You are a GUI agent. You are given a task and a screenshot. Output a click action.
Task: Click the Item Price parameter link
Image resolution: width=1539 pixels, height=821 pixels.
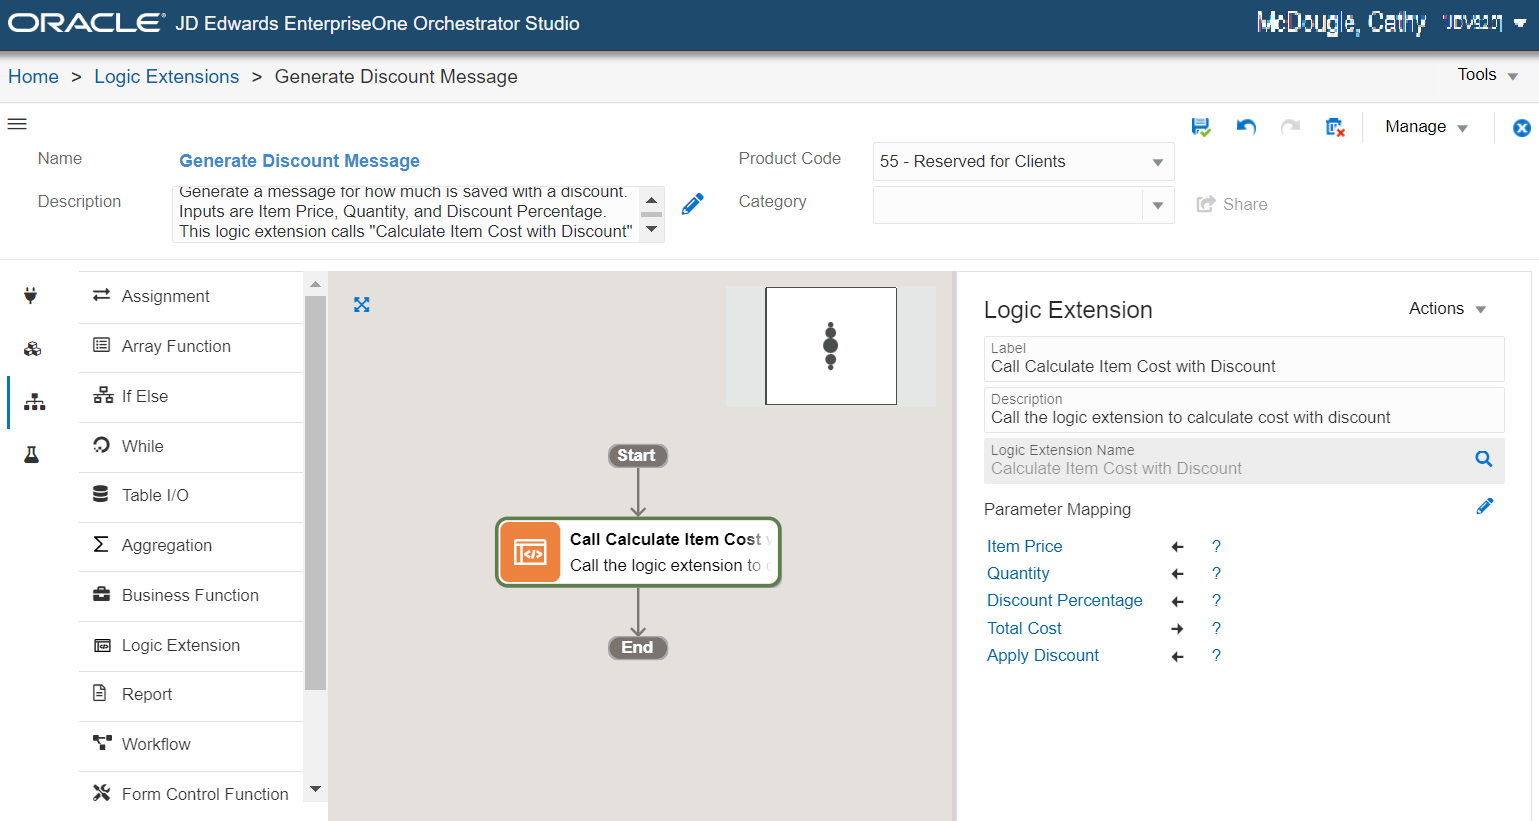coord(1024,546)
